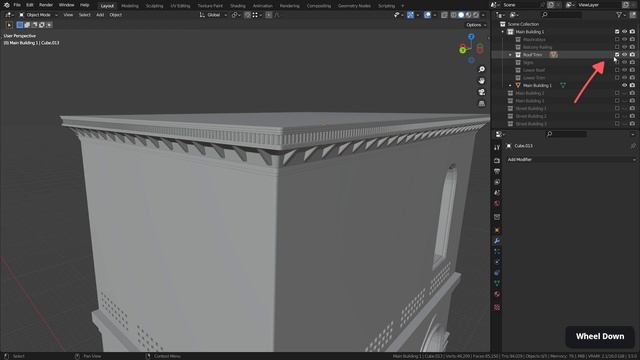Toggle the snapping magnet icon
Screen dimensions: 640x360
tap(247, 15)
